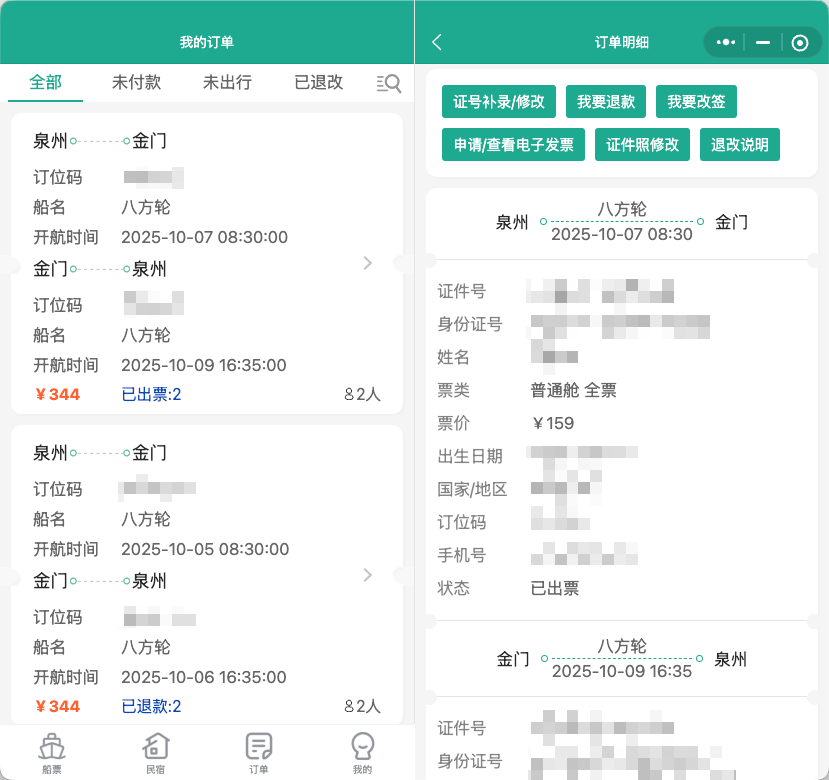Click the 我要退款 refund button
The width and height of the screenshot is (829, 780).
click(606, 102)
